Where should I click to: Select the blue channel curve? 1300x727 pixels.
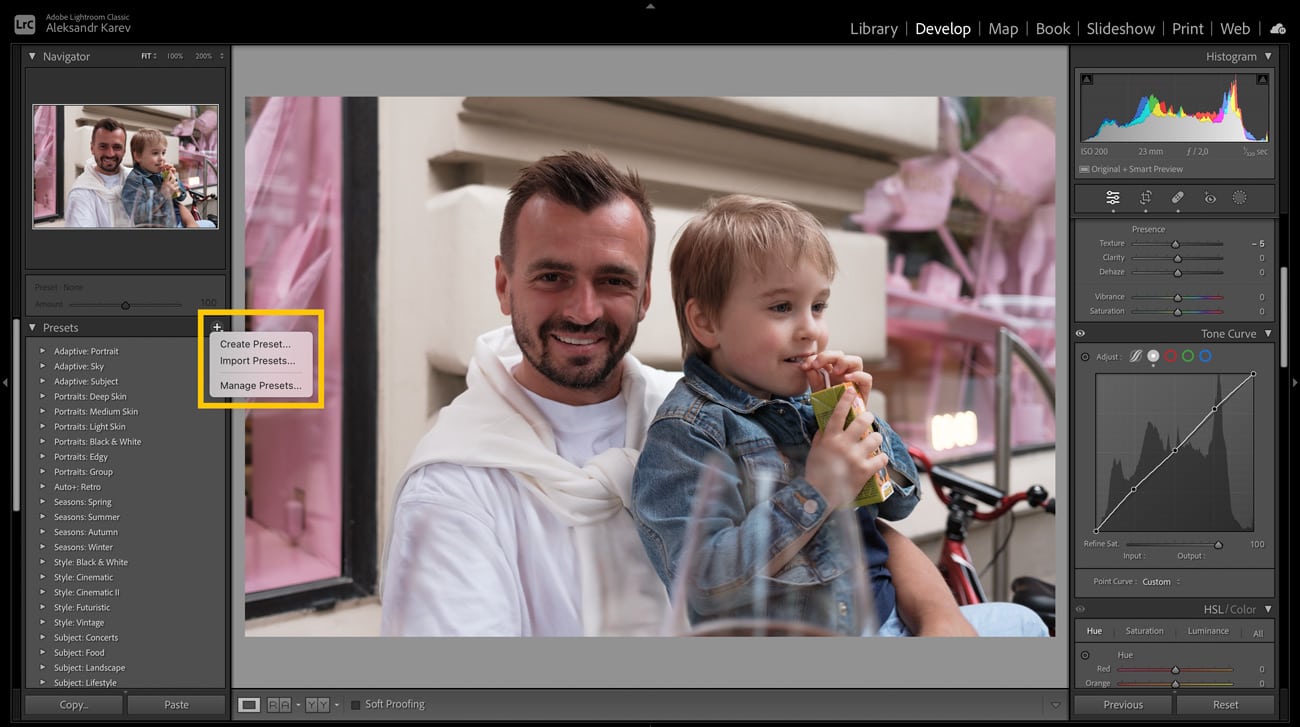(x=1205, y=356)
